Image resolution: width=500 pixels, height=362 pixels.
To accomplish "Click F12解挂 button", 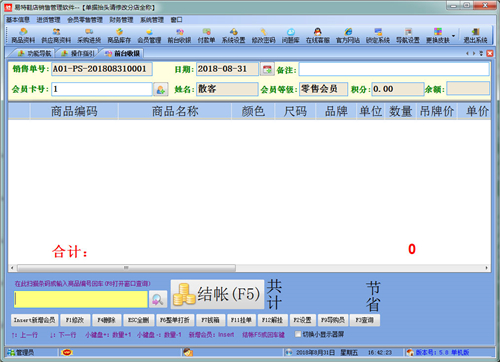I will tap(272, 320).
